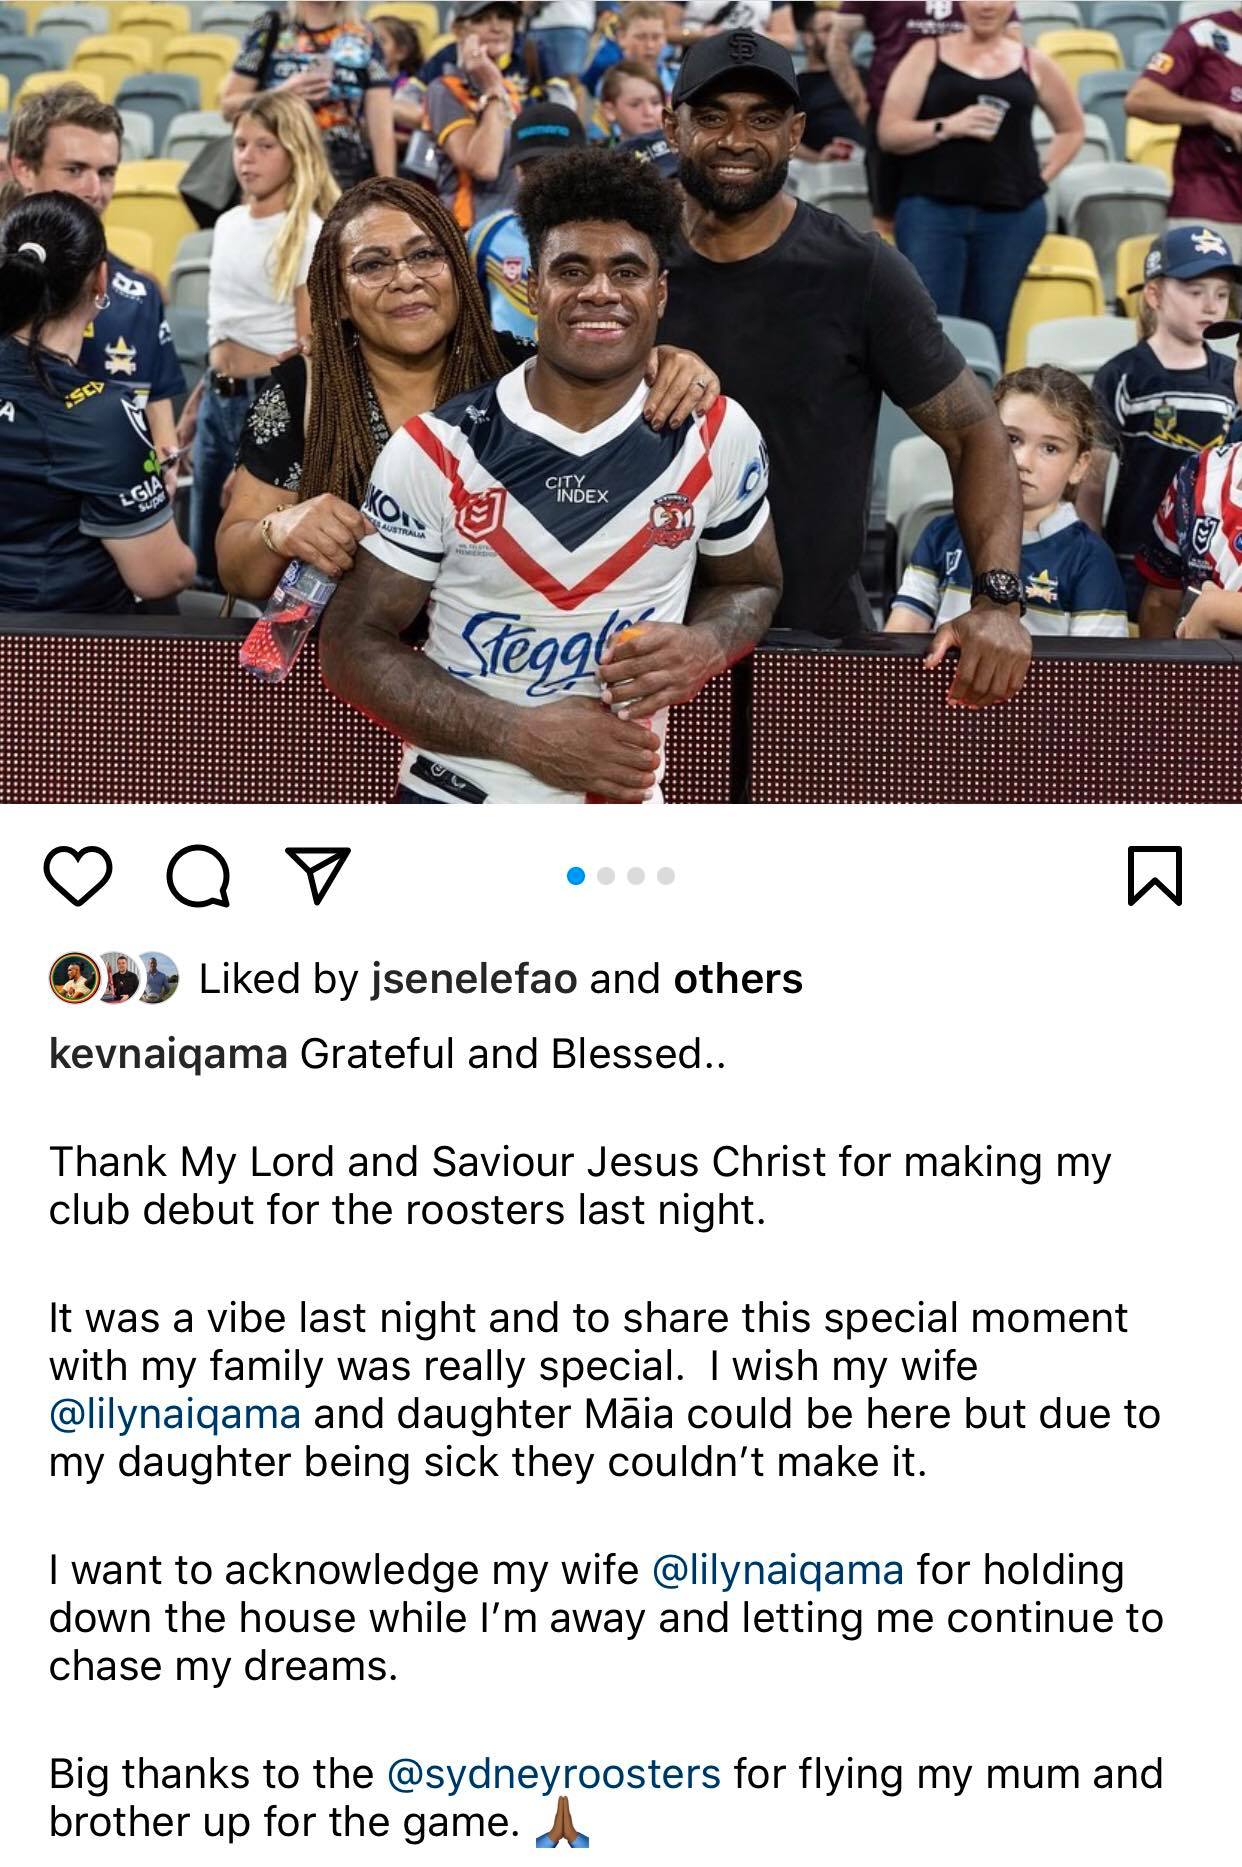This screenshot has height=1867, width=1242.
Task: Open first @lilynaiqama mention
Action: pyautogui.click(x=174, y=1415)
